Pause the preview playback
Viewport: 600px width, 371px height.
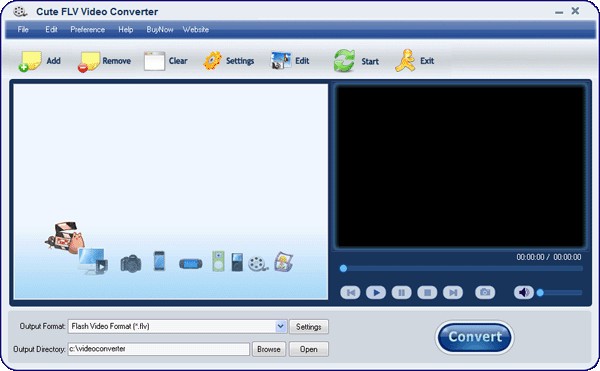pyautogui.click(x=401, y=293)
